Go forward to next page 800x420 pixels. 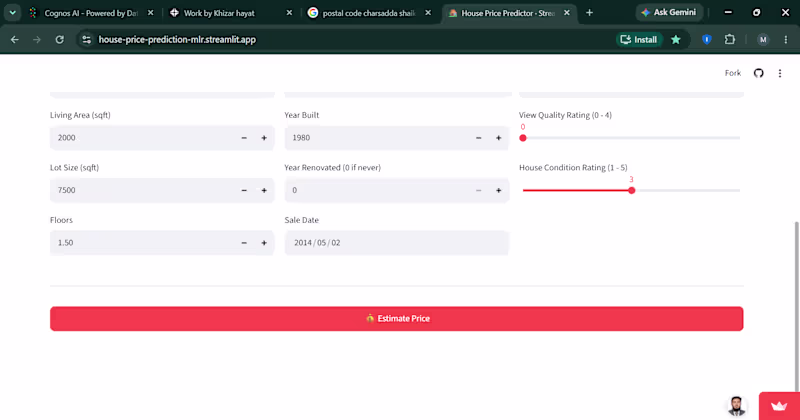[37, 39]
